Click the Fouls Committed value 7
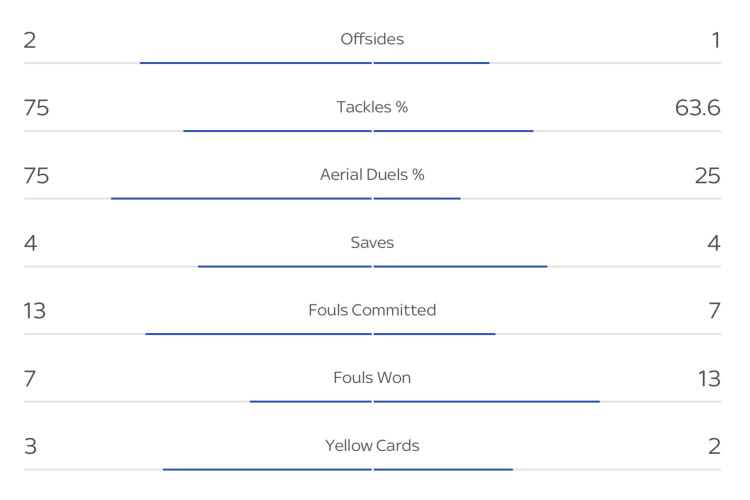The width and height of the screenshot is (750, 500). [714, 311]
